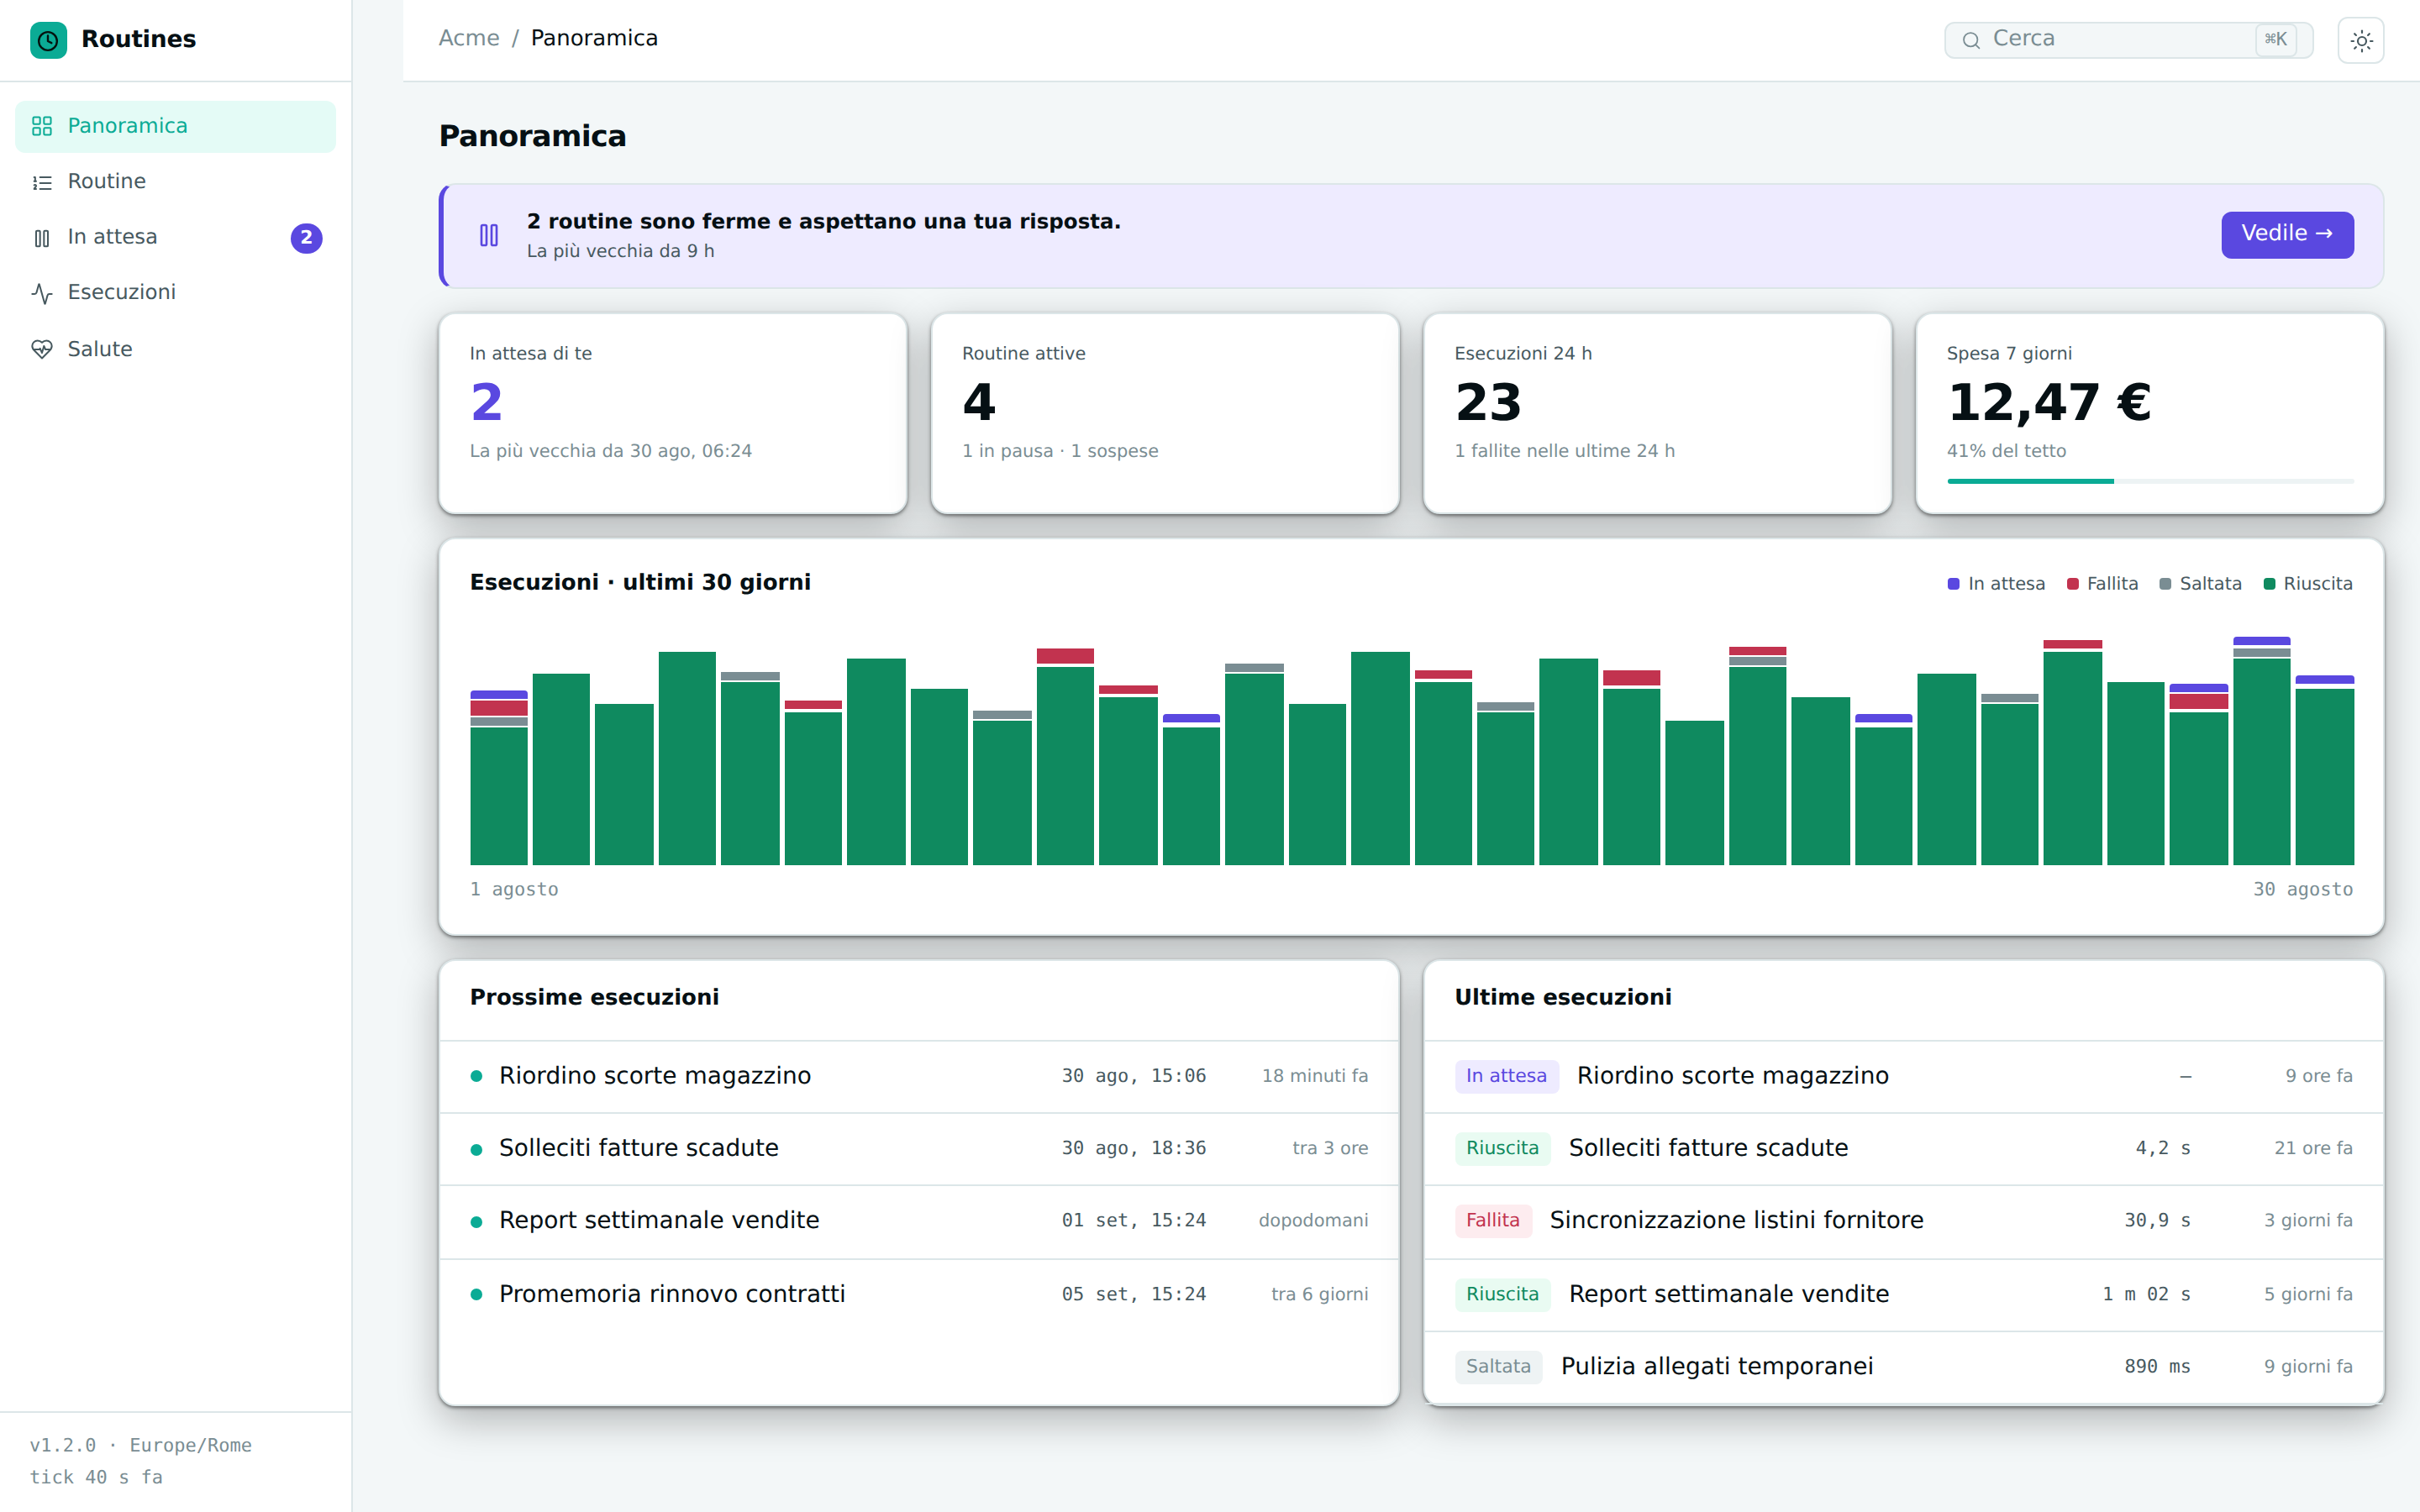Open the Routine page in sidebar
Viewport: 2420px width, 1512px height.
[176, 182]
